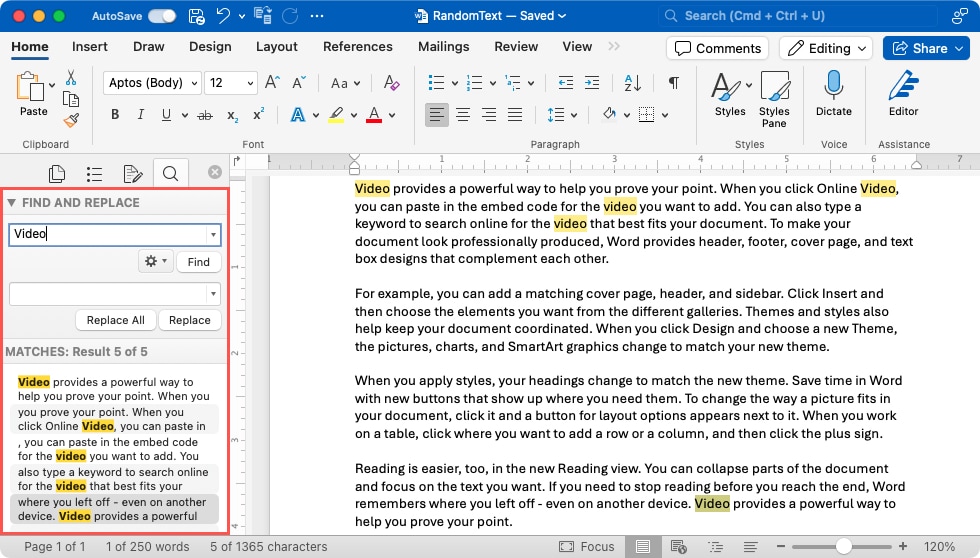The width and height of the screenshot is (980, 558).
Task: Click the Find button
Action: pos(199,262)
